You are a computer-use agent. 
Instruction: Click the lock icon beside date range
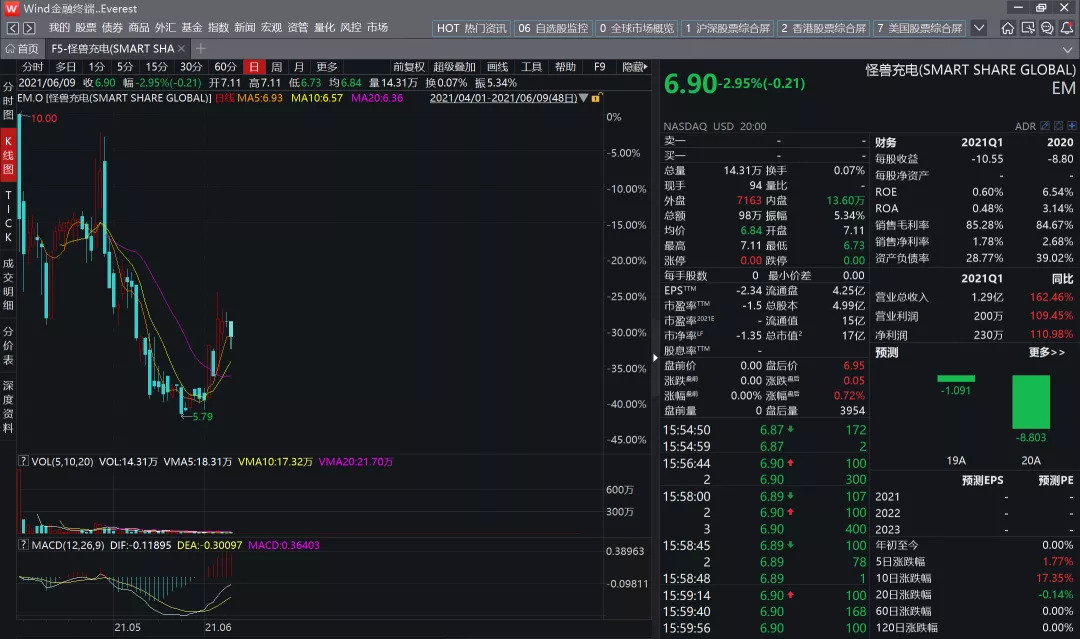596,98
